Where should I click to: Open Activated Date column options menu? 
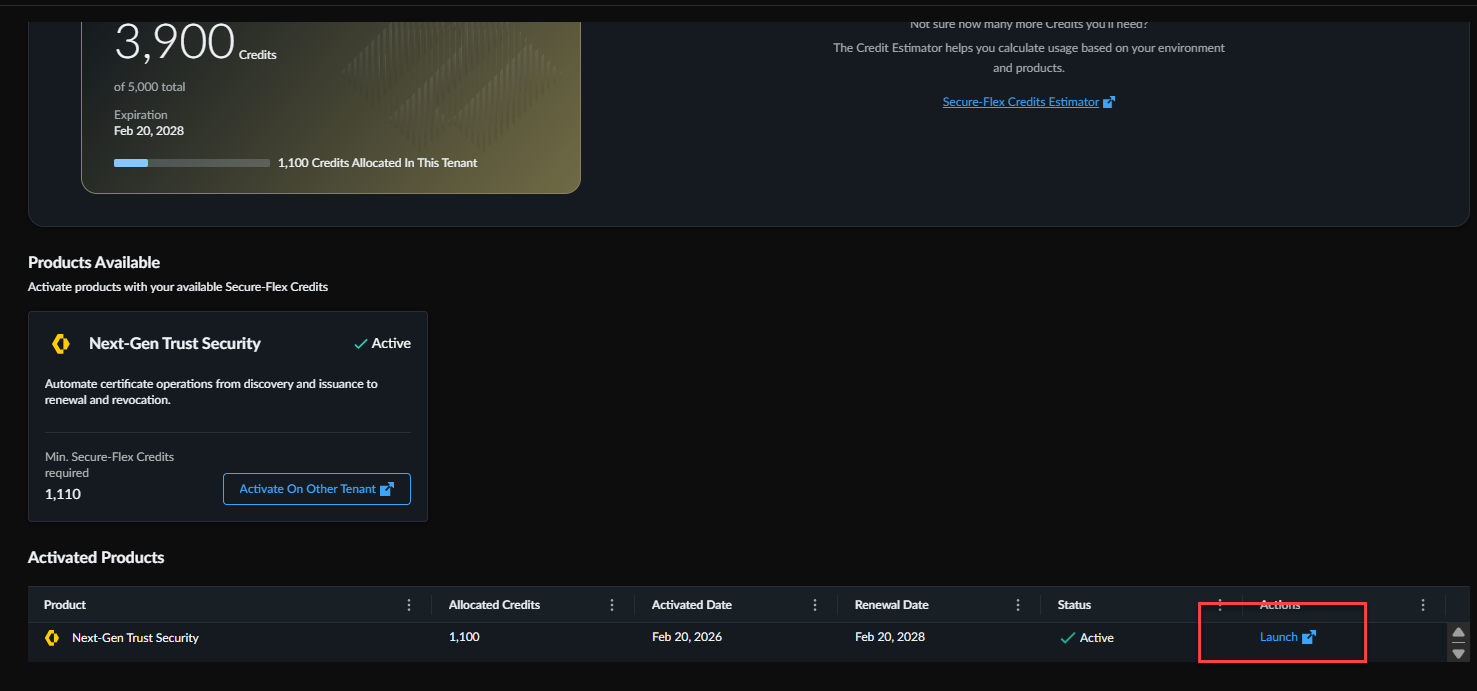(815, 605)
